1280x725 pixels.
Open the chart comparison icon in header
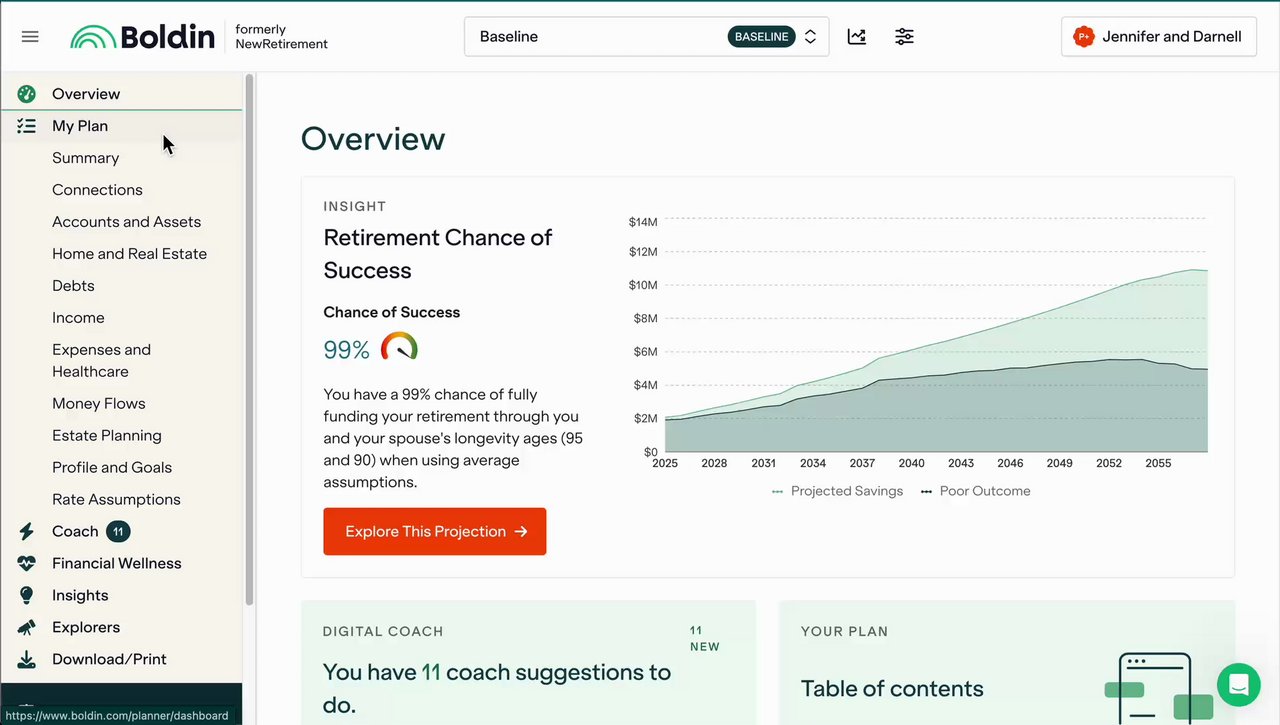(x=857, y=37)
